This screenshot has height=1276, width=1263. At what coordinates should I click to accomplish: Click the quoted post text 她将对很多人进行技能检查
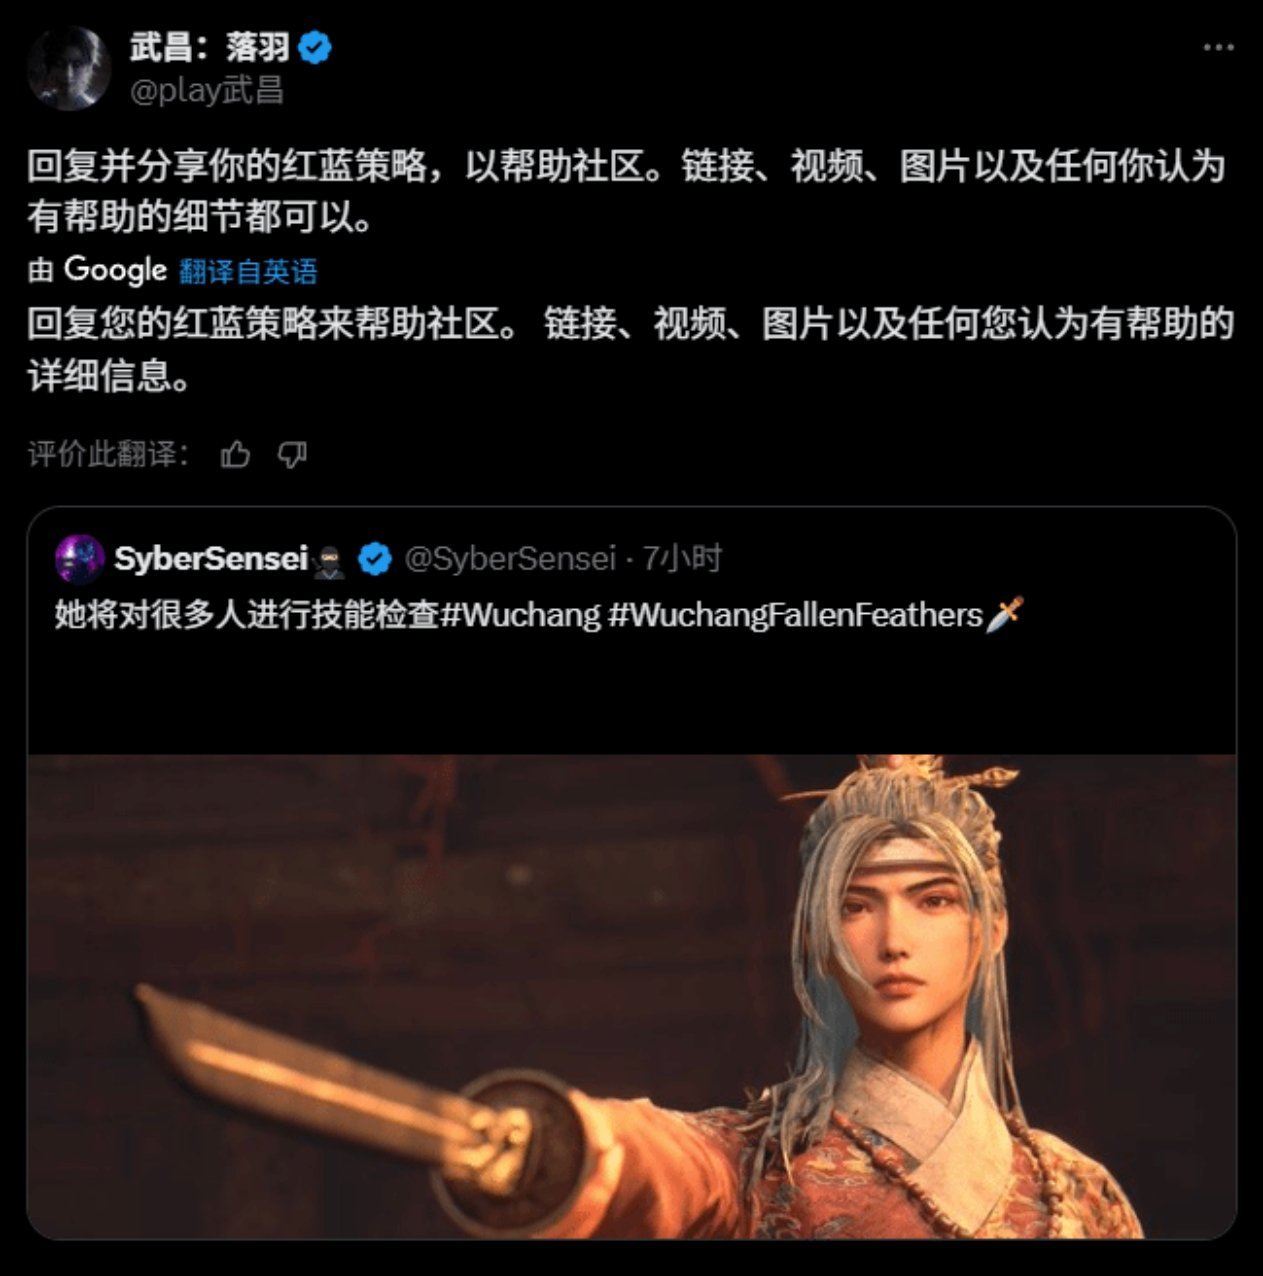point(247,614)
